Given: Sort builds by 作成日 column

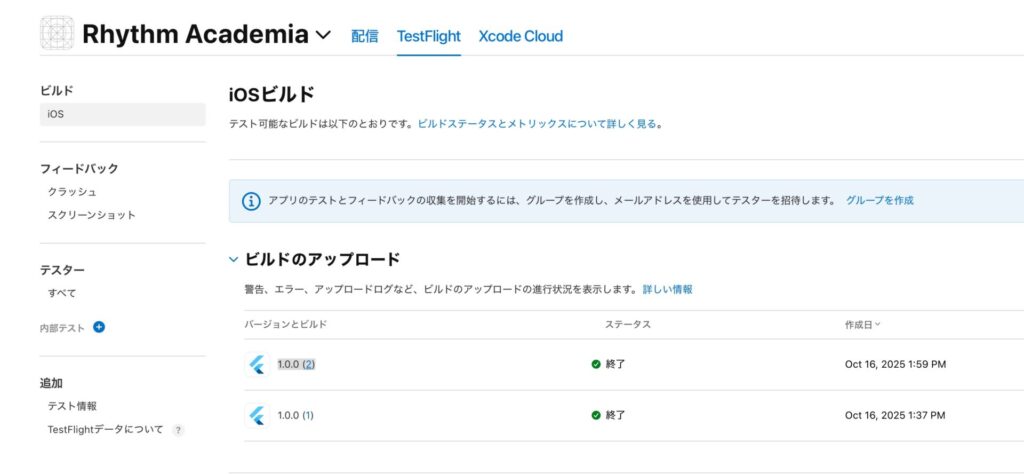Looking at the screenshot, I should [862, 325].
